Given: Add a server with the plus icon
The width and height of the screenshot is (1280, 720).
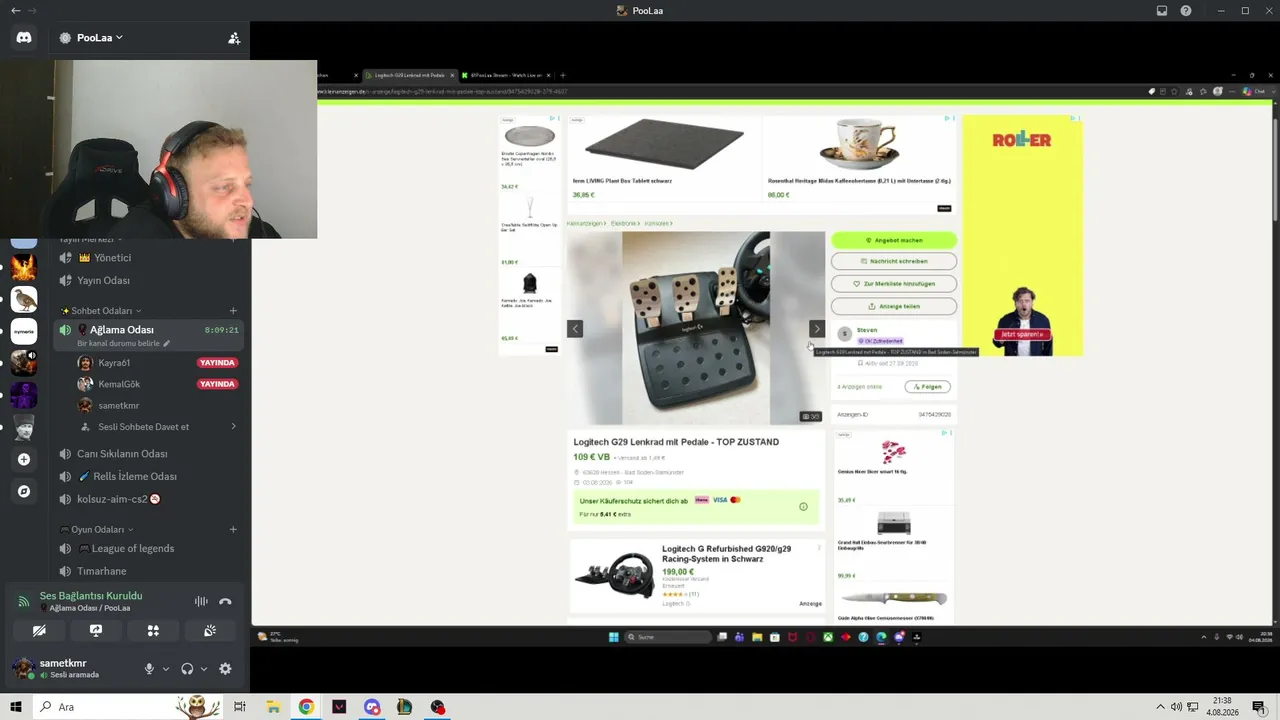Looking at the screenshot, I should click(x=24, y=460).
